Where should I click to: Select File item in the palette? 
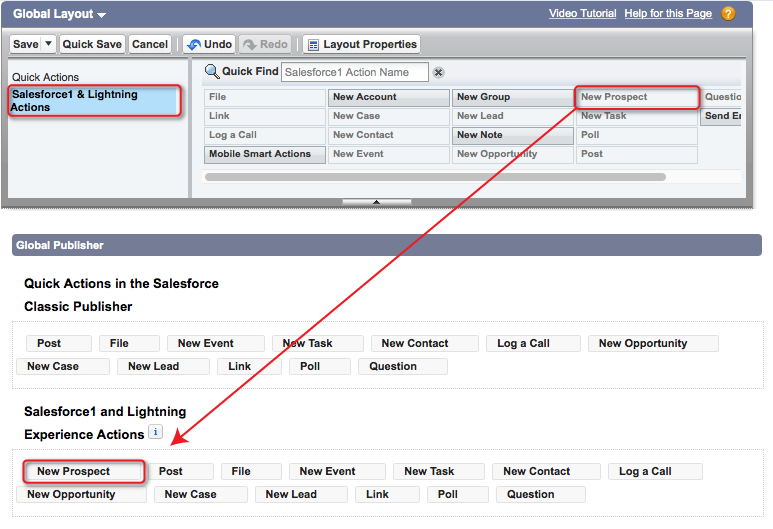(x=265, y=97)
